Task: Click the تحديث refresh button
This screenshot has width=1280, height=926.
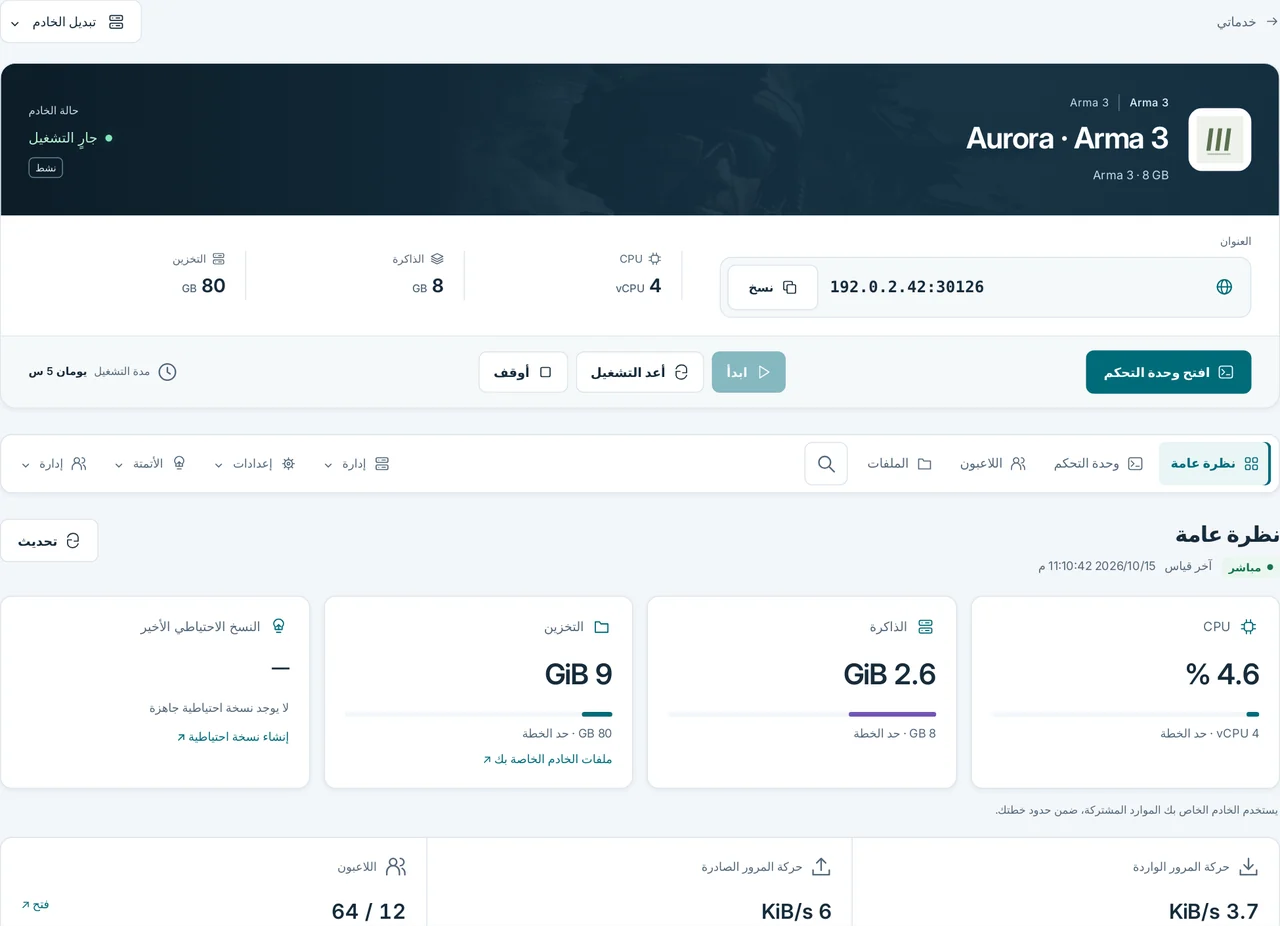Action: tap(49, 541)
